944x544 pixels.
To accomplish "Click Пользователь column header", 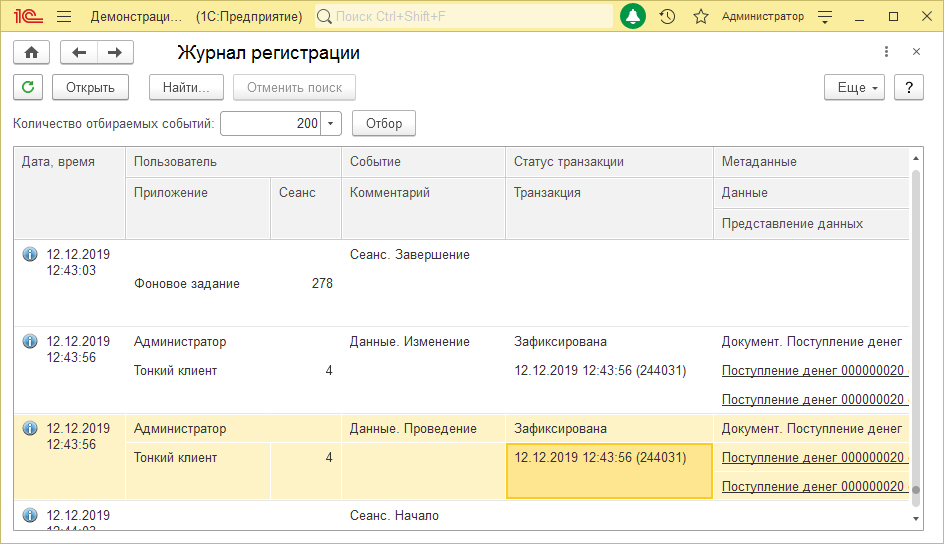I will 234,162.
